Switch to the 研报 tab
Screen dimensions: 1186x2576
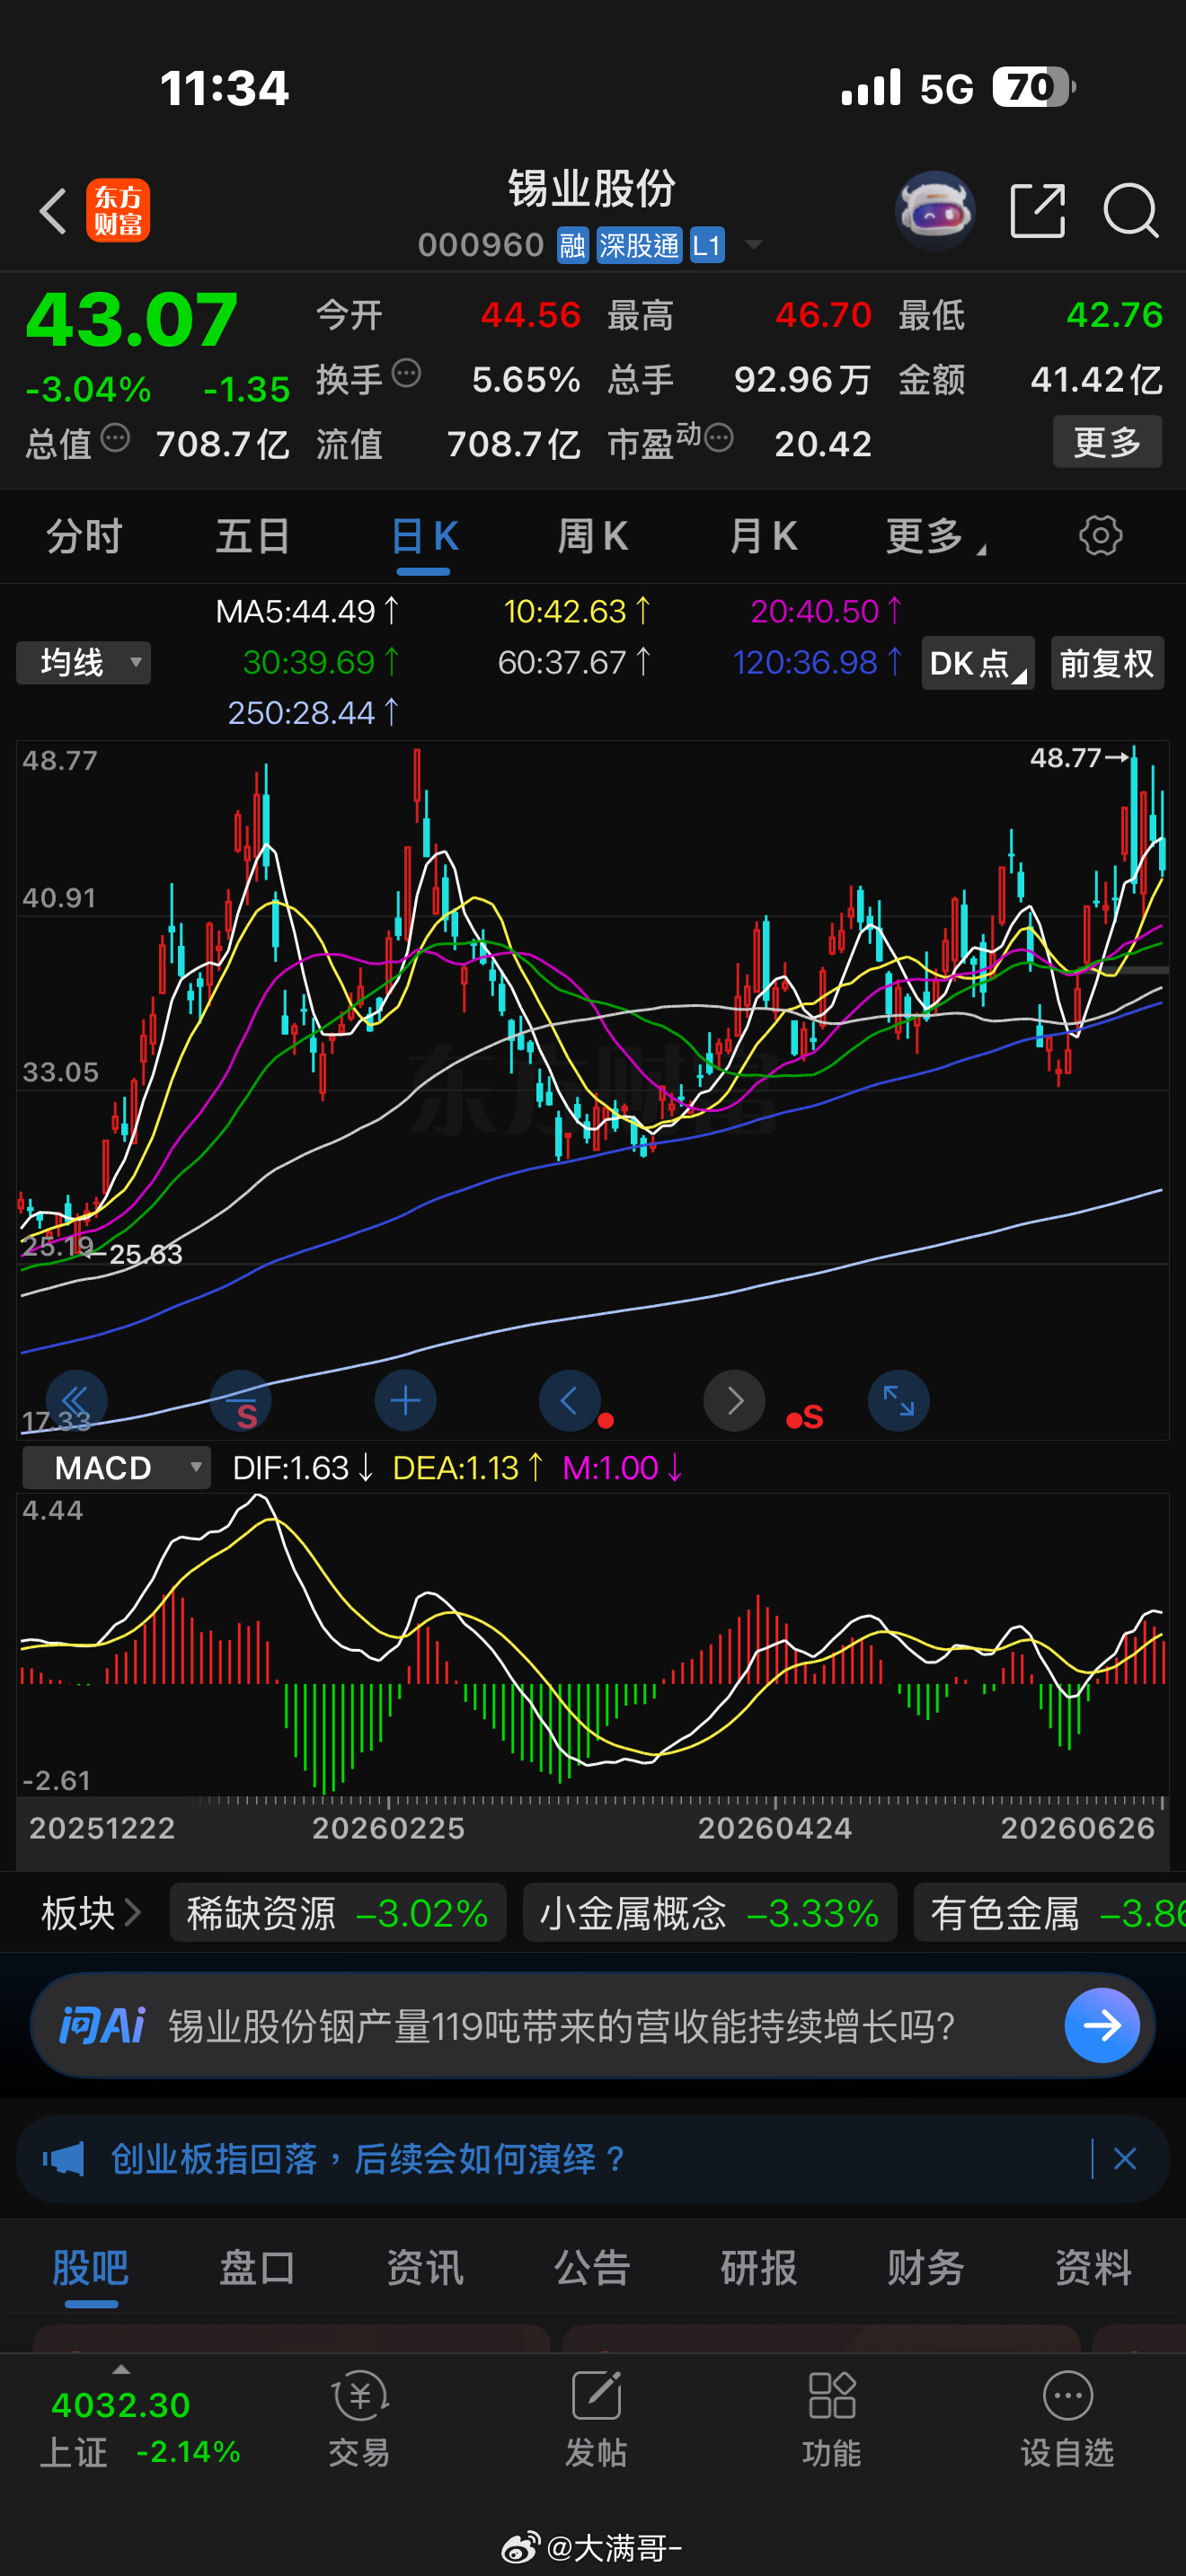pos(759,2267)
